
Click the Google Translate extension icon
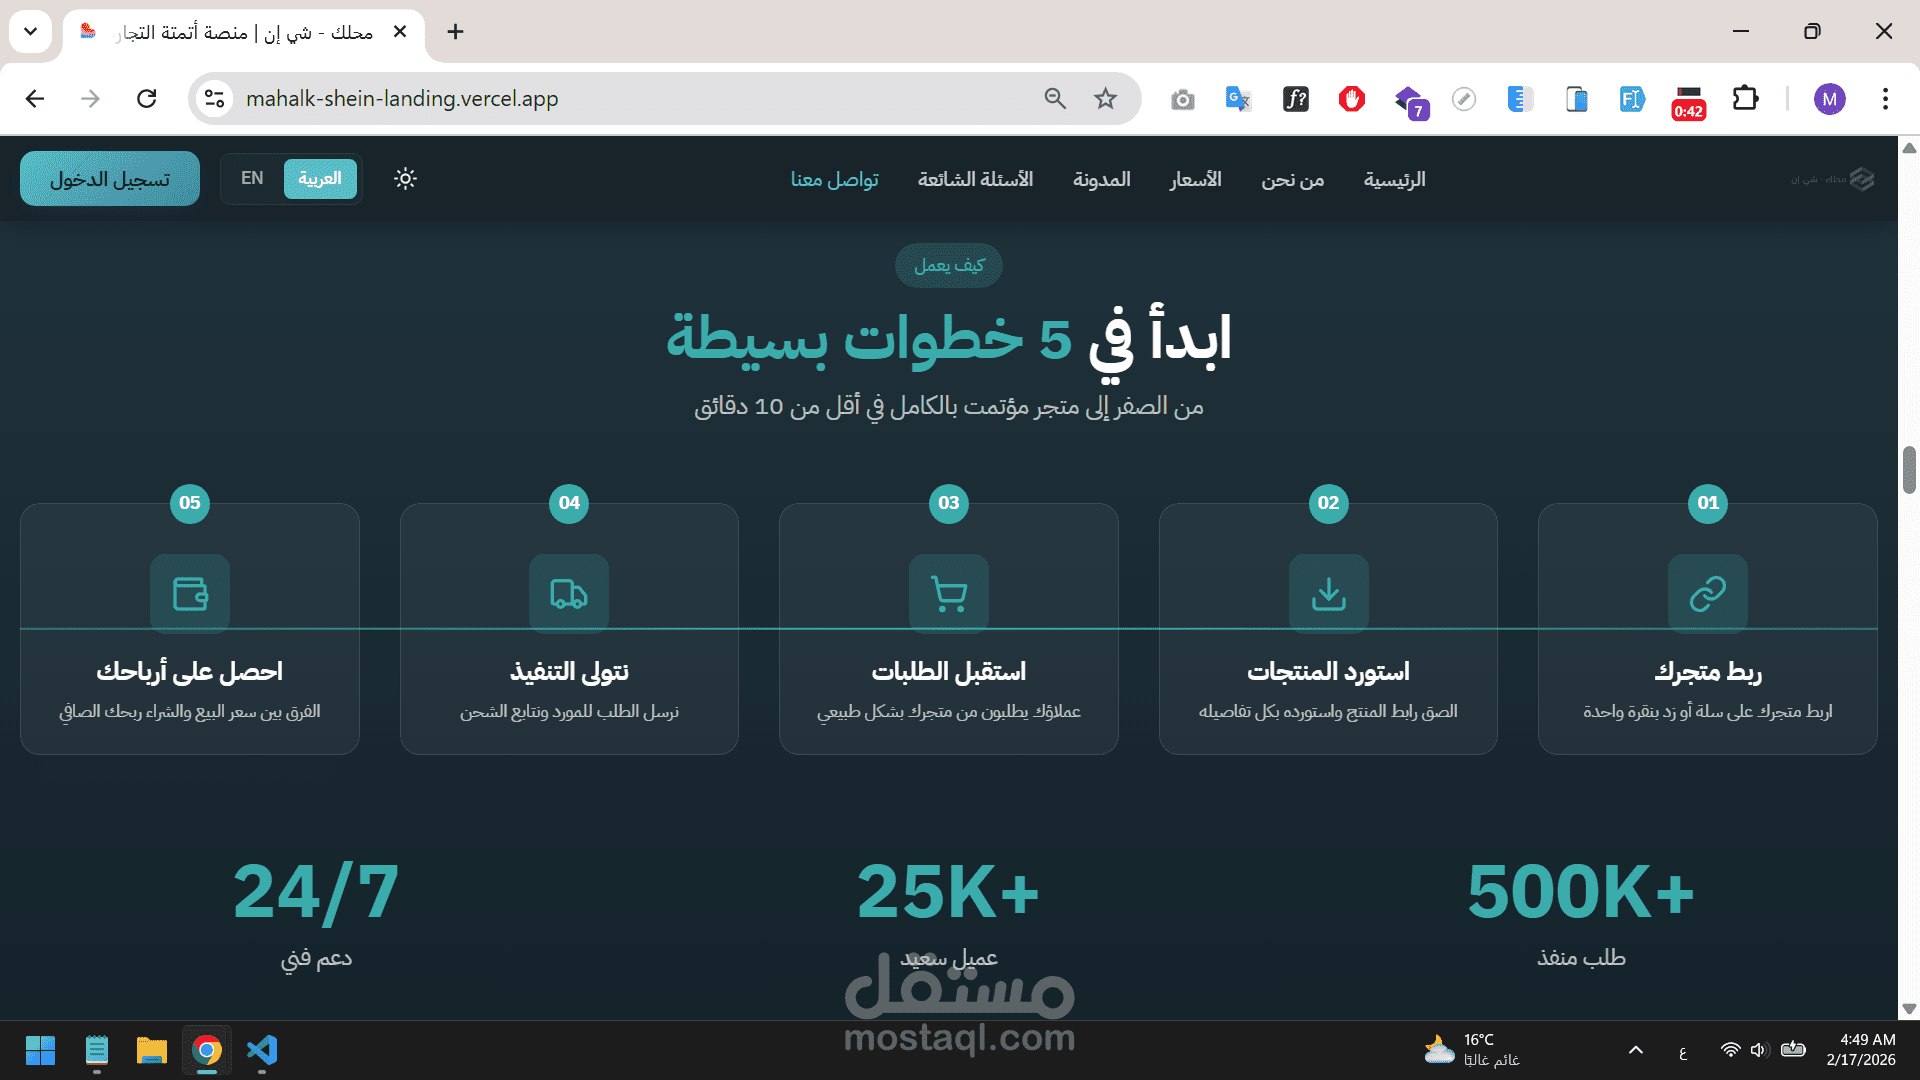pyautogui.click(x=1238, y=98)
